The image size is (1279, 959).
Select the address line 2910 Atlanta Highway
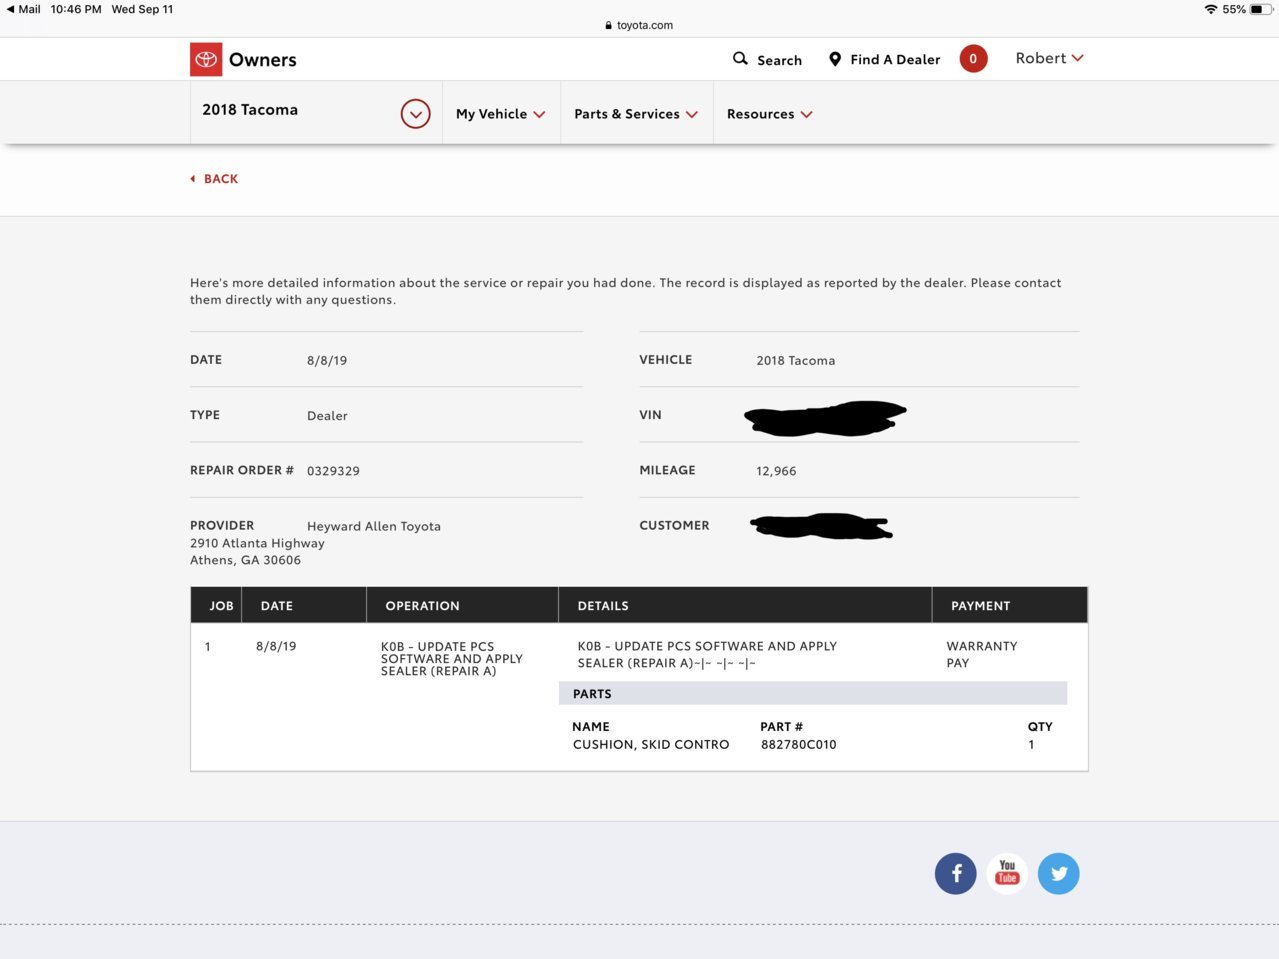[257, 543]
